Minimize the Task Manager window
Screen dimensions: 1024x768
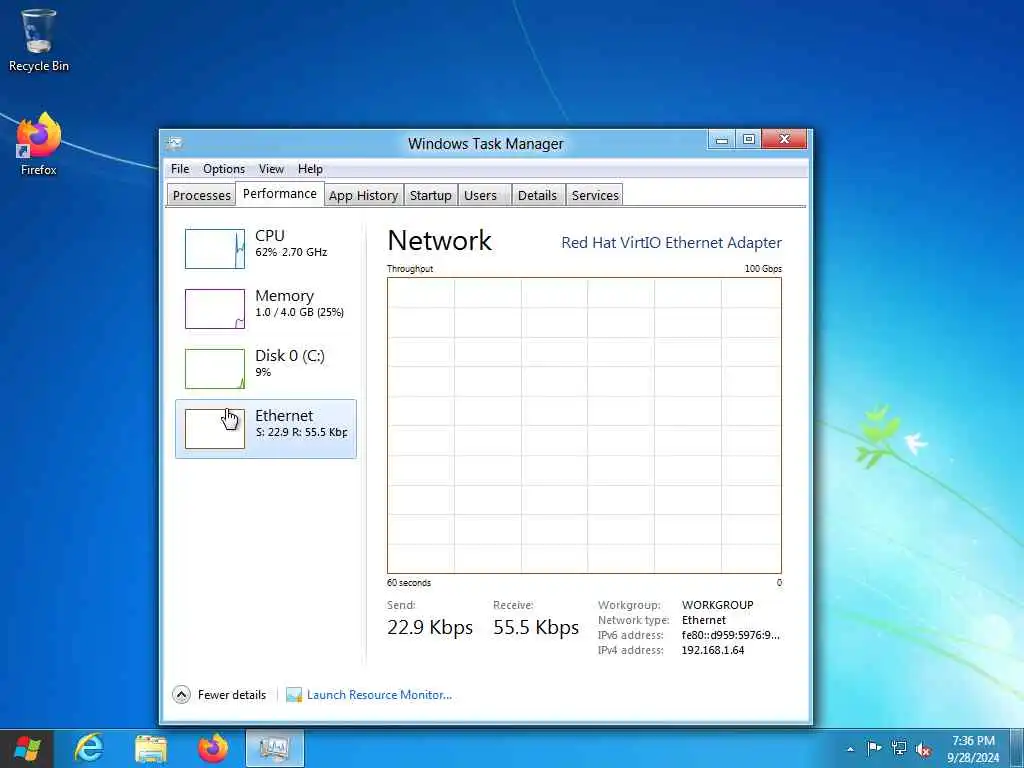tap(722, 140)
